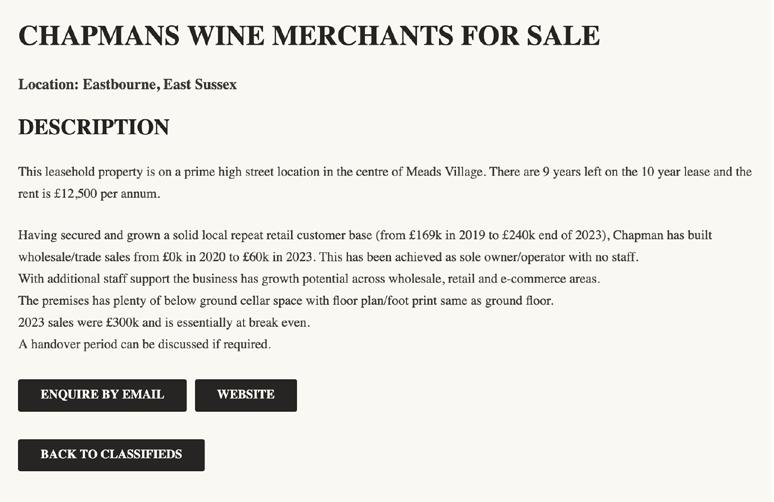Select the Description section heading

(94, 128)
